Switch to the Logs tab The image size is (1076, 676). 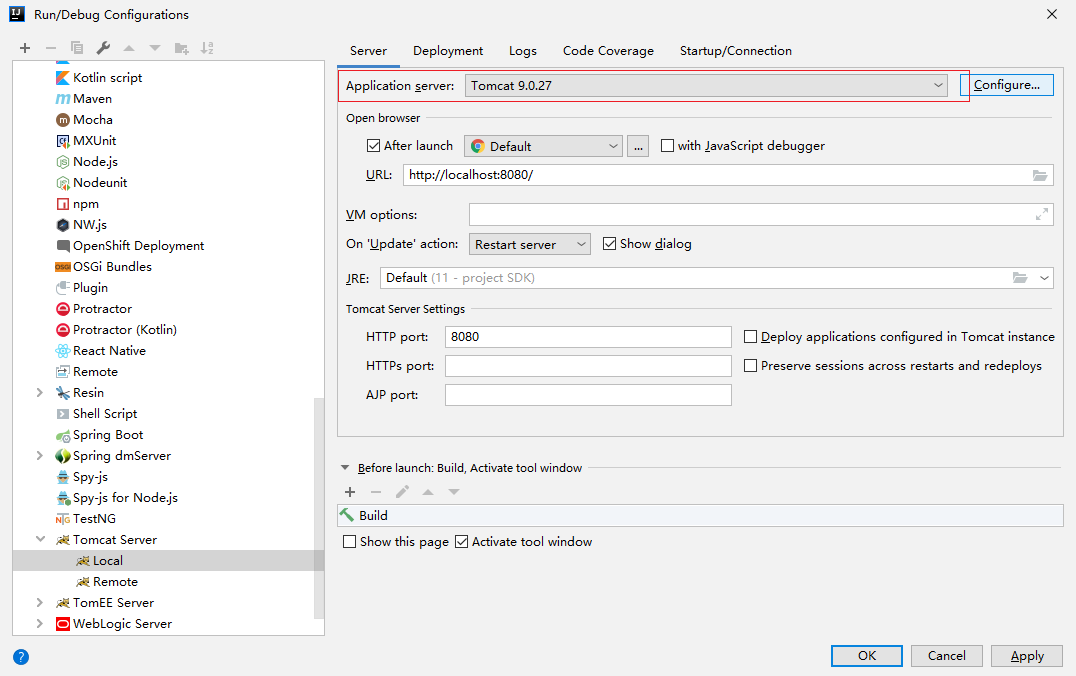523,51
